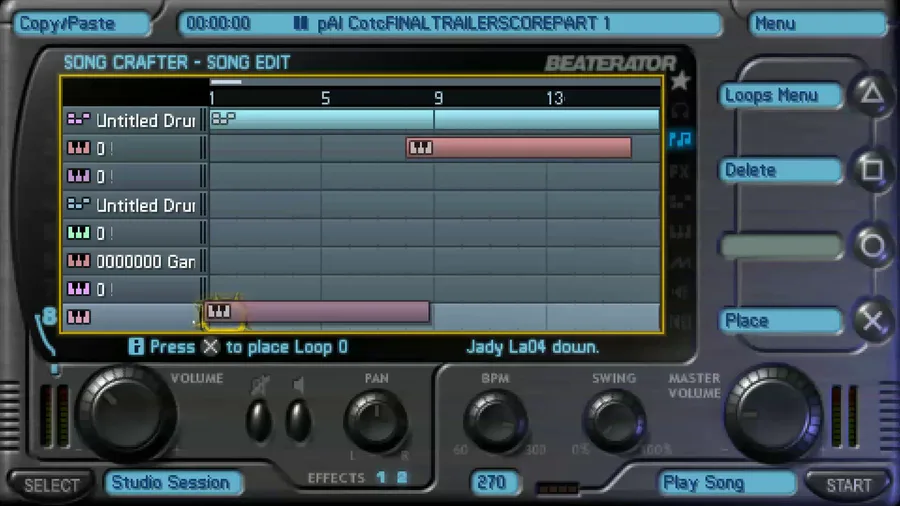Open the Copy/Paste menu
The width and height of the screenshot is (900, 506).
pyautogui.click(x=80, y=24)
